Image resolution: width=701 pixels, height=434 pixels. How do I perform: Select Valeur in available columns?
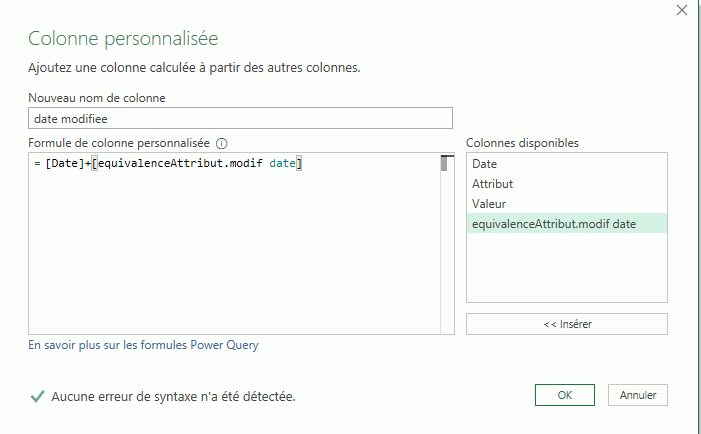point(489,204)
